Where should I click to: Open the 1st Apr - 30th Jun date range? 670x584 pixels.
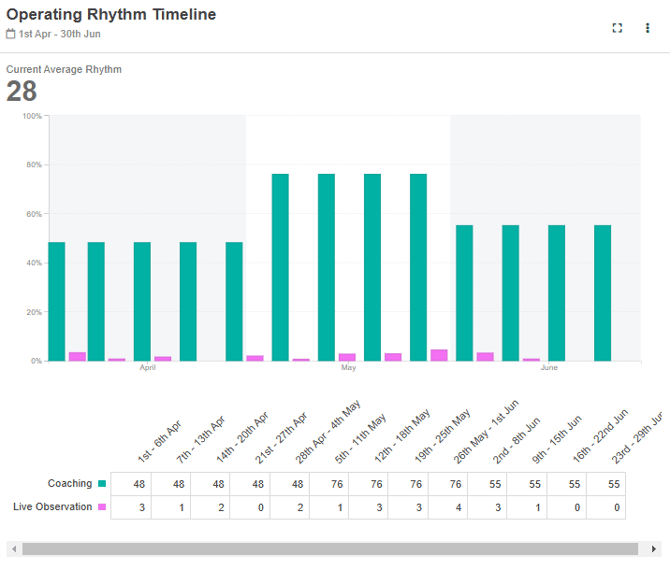[59, 34]
